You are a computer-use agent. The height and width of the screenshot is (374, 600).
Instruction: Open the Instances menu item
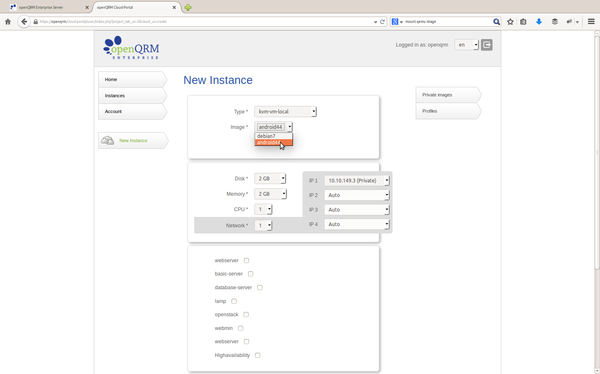pyautogui.click(x=132, y=95)
